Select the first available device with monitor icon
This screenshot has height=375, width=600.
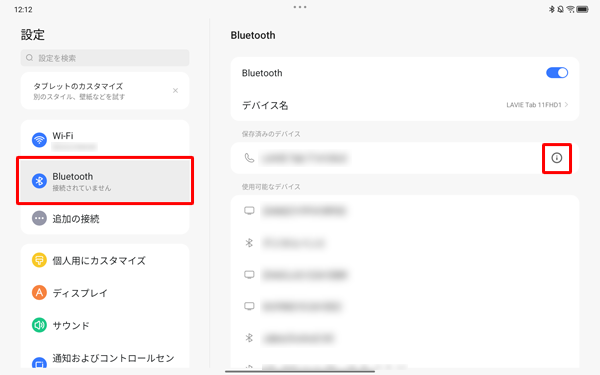(x=405, y=211)
